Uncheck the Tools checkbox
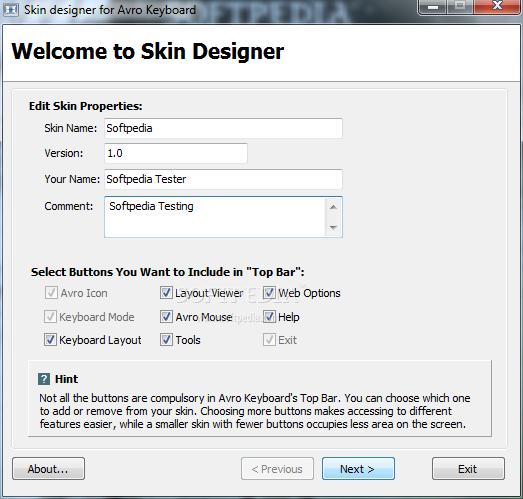The height and width of the screenshot is (499, 523). click(x=166, y=340)
